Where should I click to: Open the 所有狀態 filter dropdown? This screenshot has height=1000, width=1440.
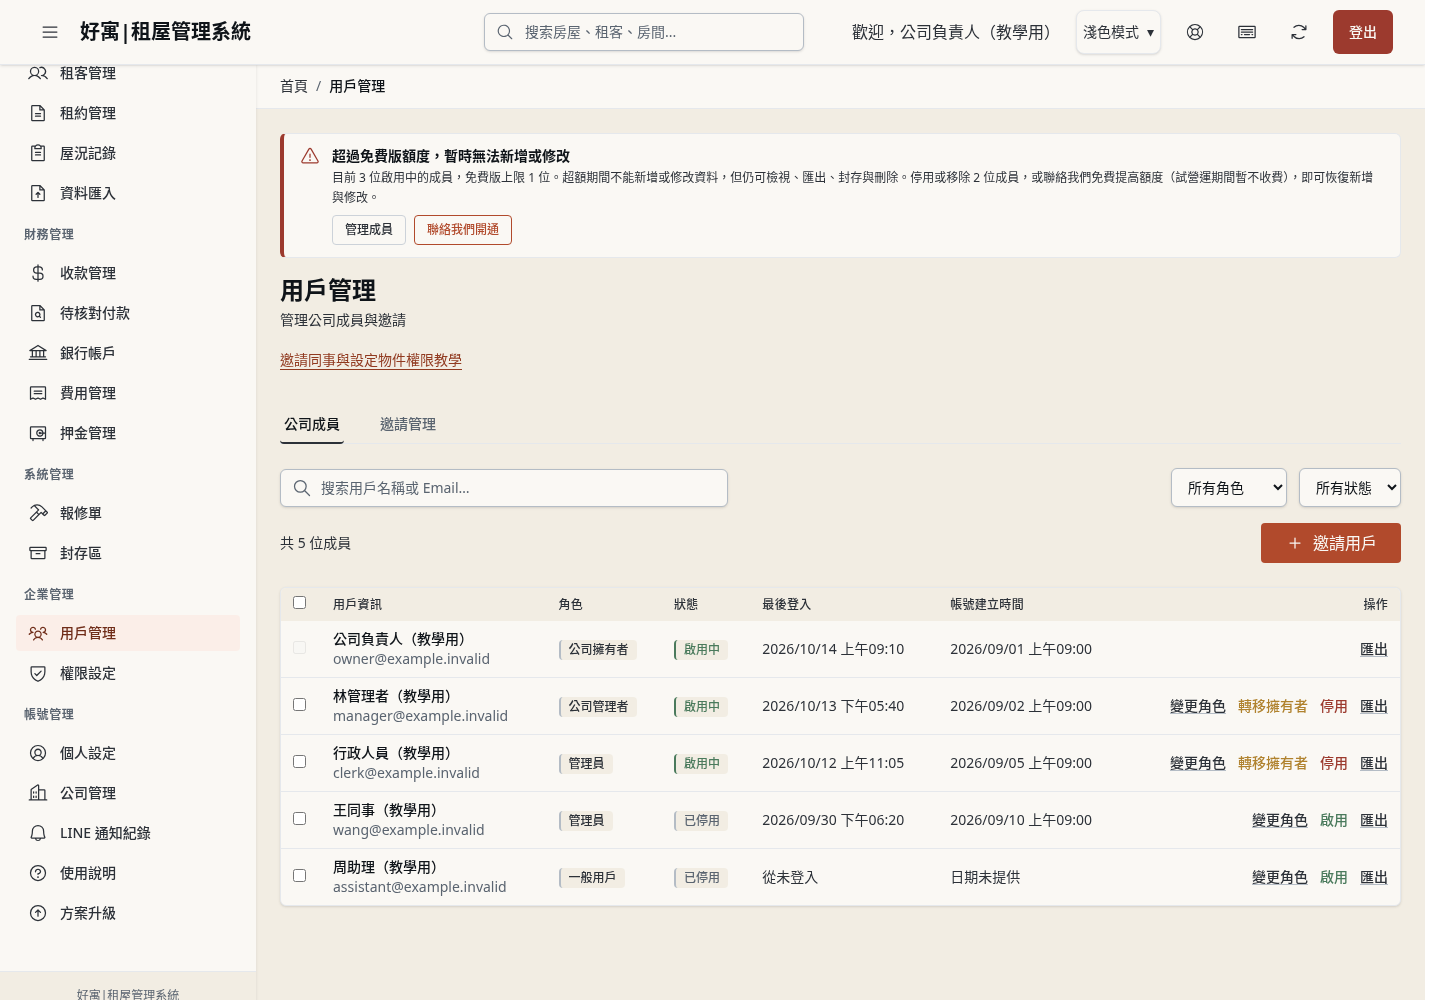pyautogui.click(x=1350, y=488)
